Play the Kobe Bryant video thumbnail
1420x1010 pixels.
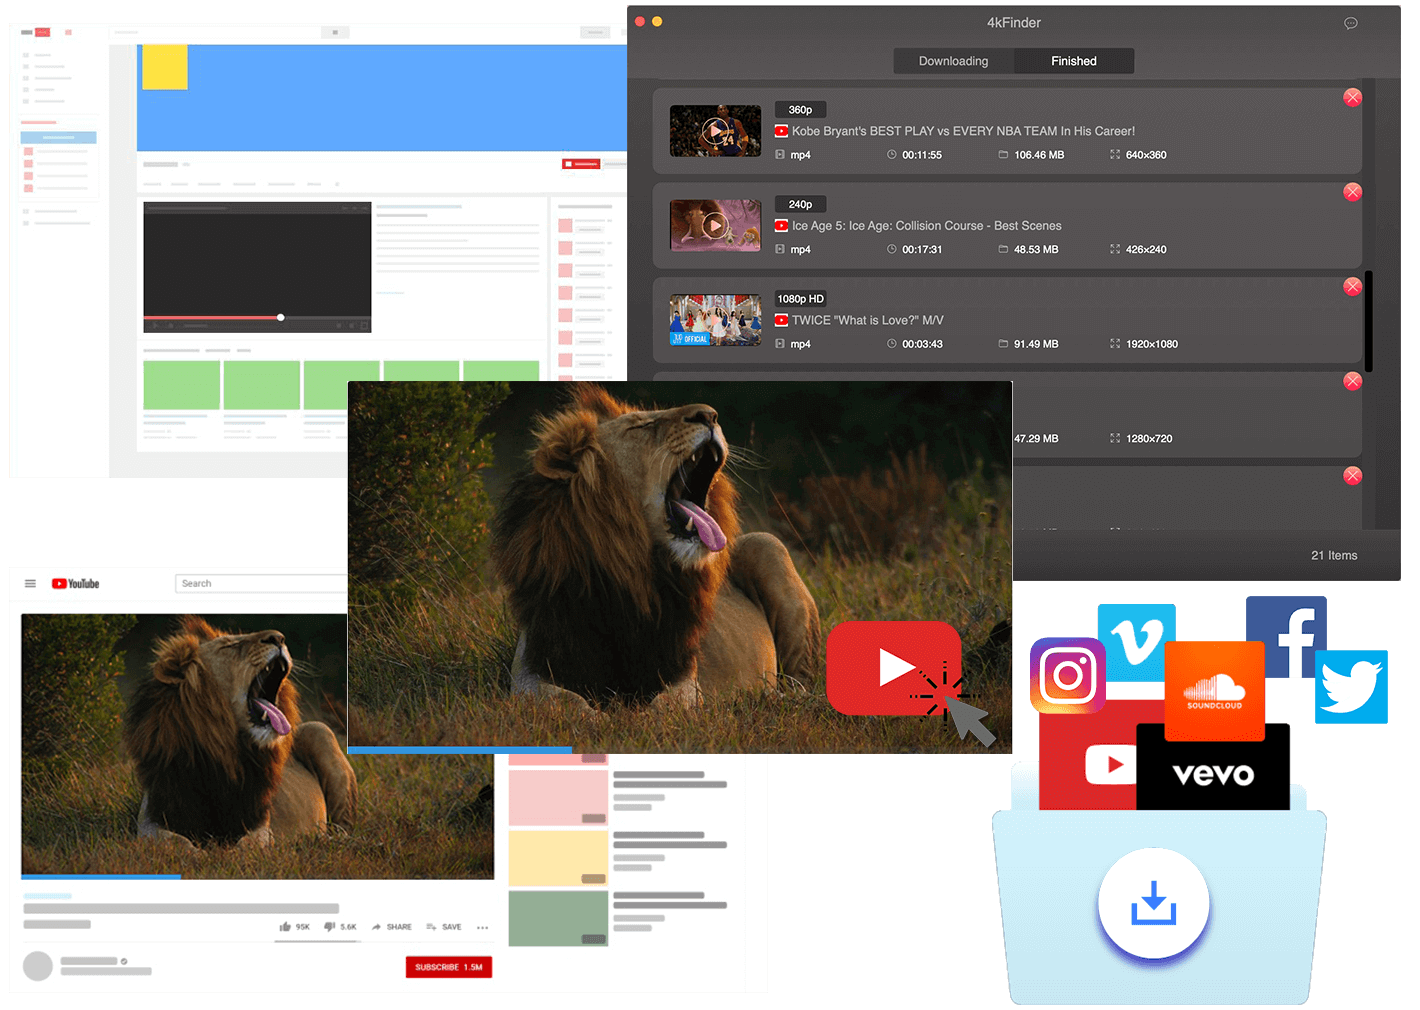pos(715,131)
